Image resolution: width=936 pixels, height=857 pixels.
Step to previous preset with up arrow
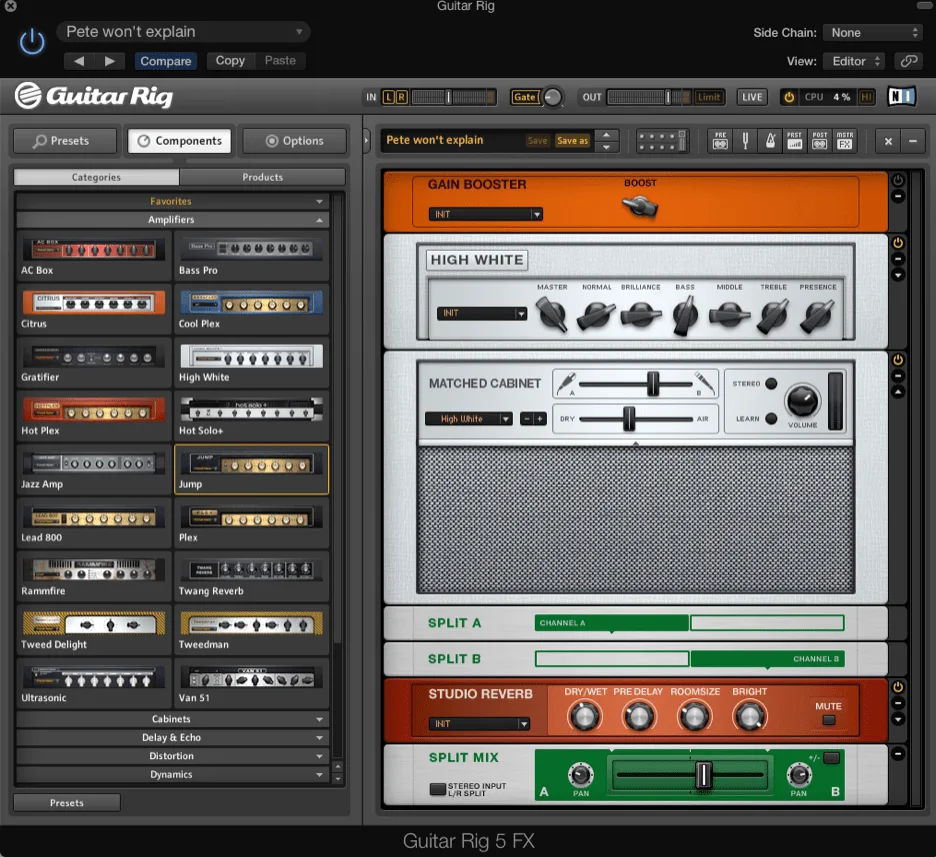click(606, 135)
